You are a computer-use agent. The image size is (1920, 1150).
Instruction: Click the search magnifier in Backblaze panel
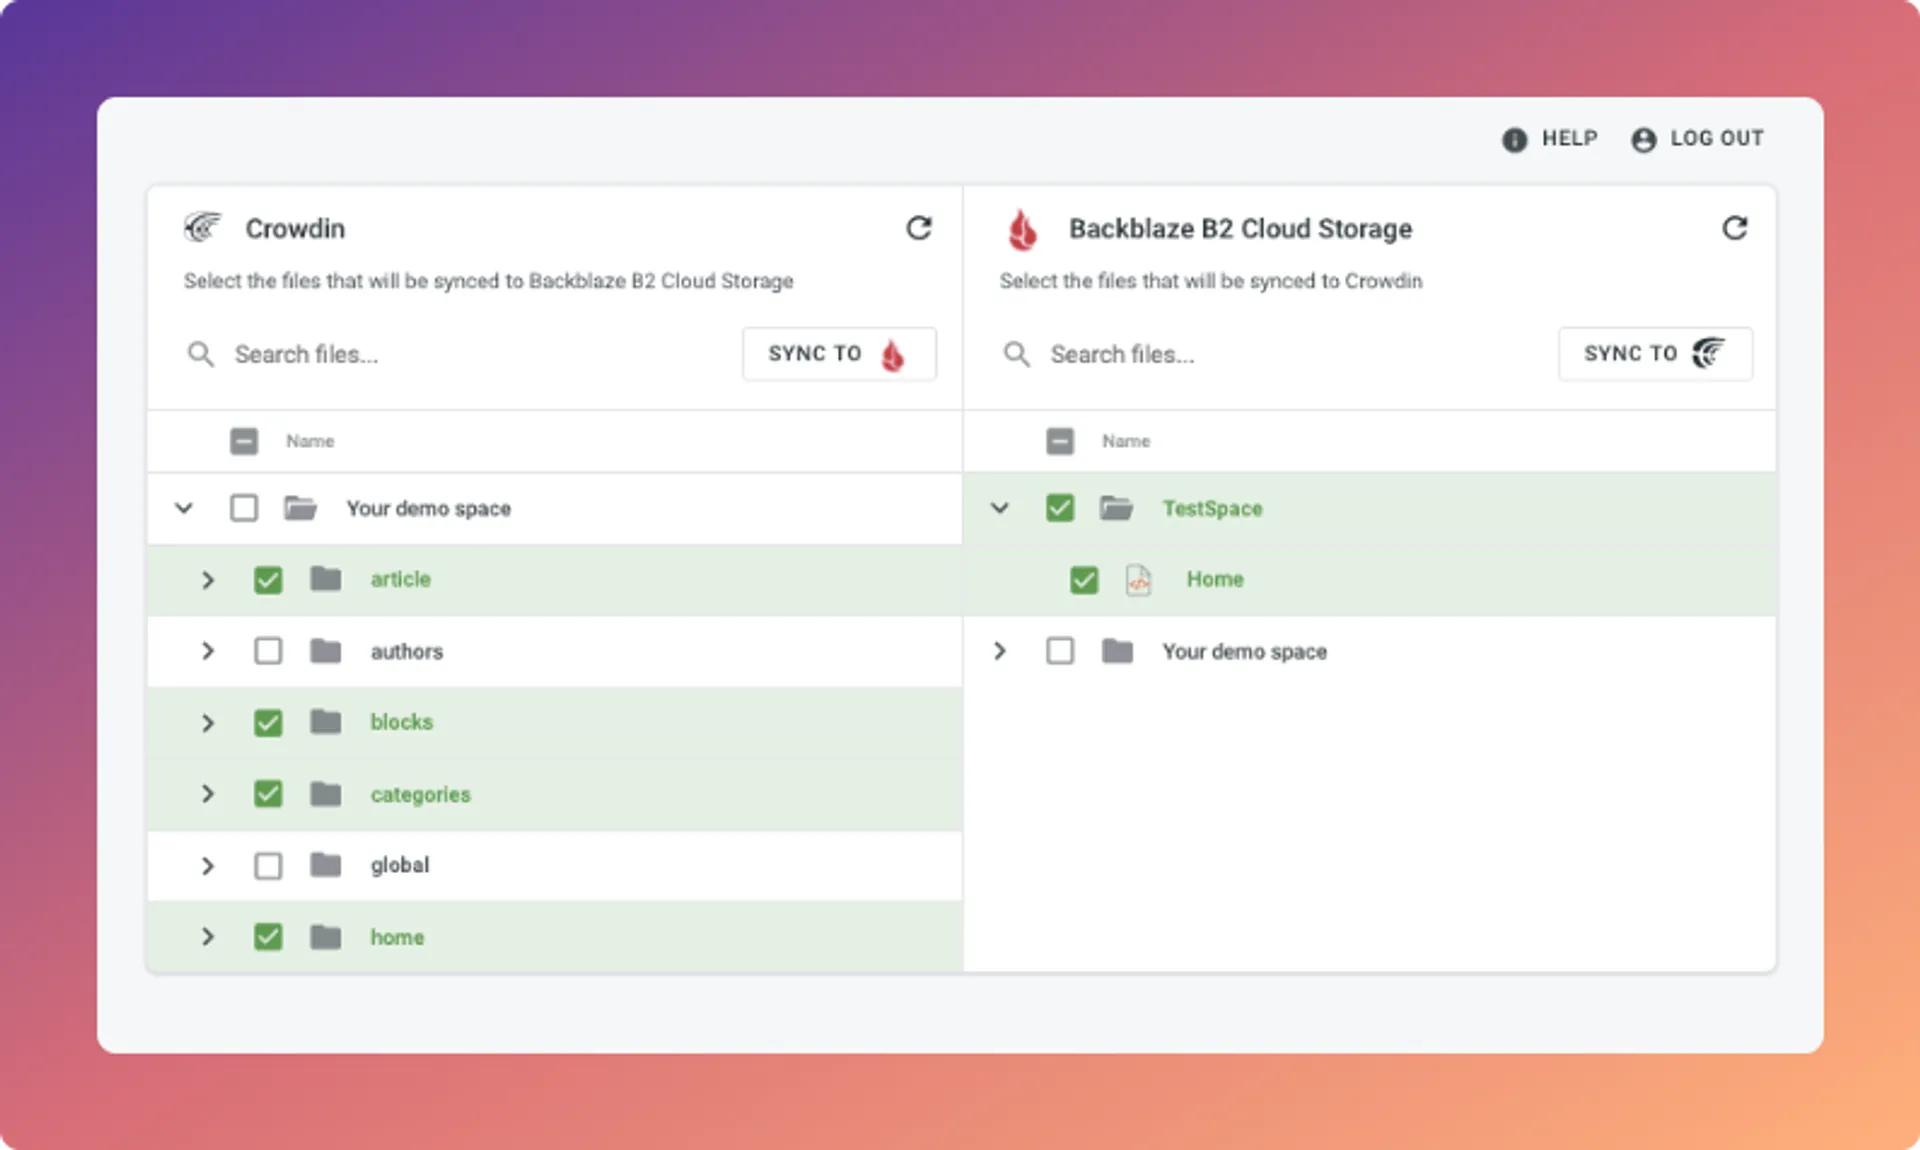pyautogui.click(x=1016, y=354)
